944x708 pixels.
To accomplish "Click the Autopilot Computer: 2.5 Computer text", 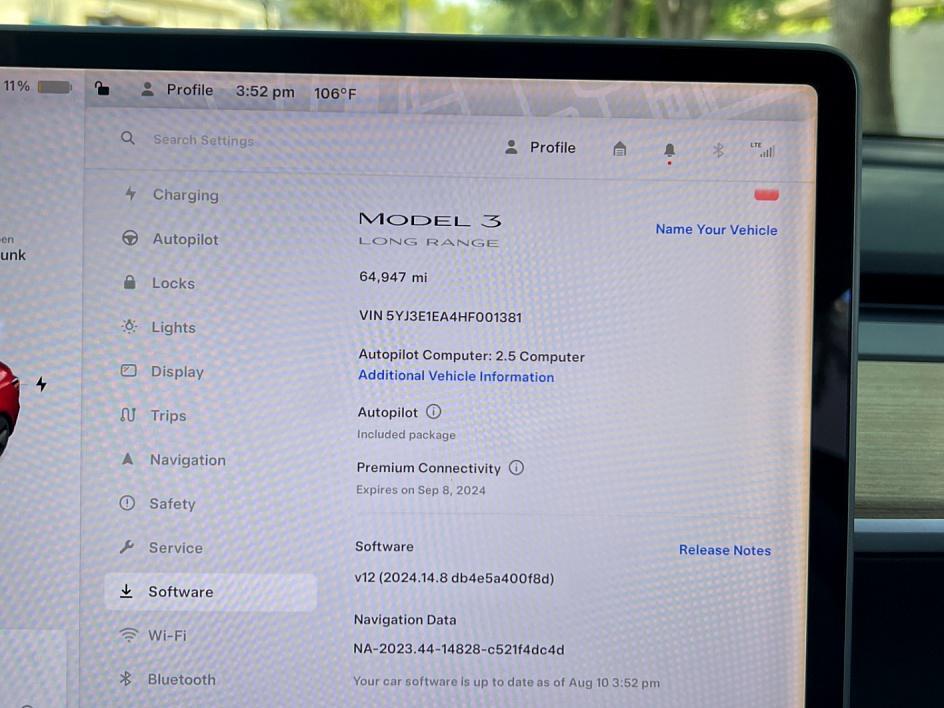I will pos(471,356).
